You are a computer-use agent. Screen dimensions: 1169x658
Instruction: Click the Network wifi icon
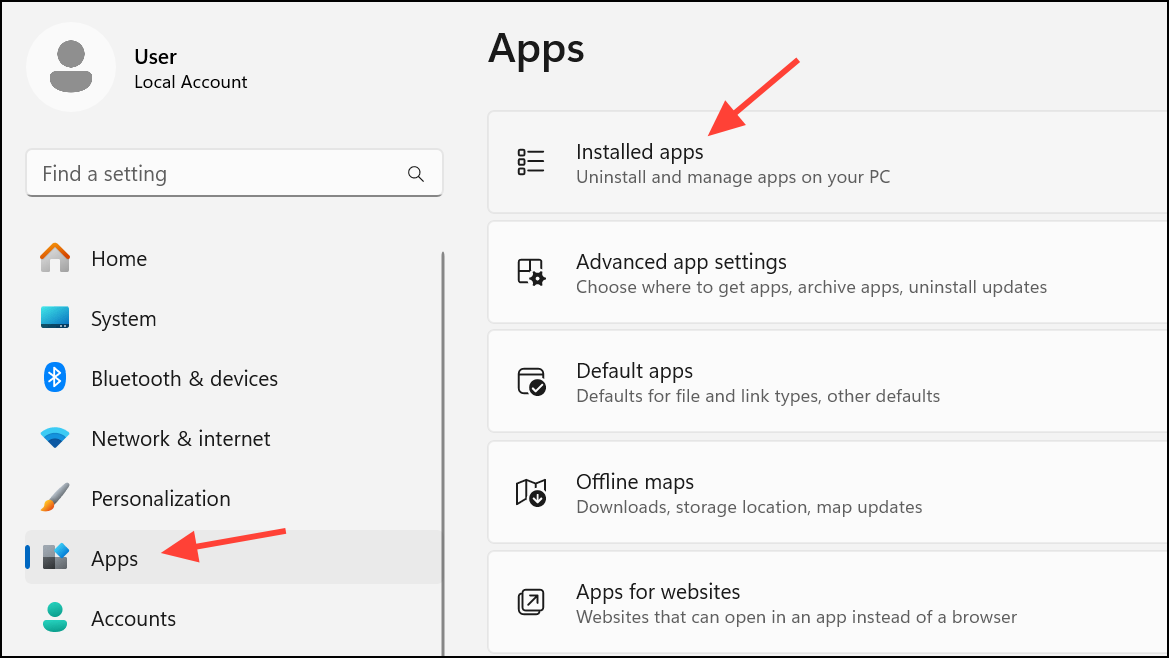54,438
